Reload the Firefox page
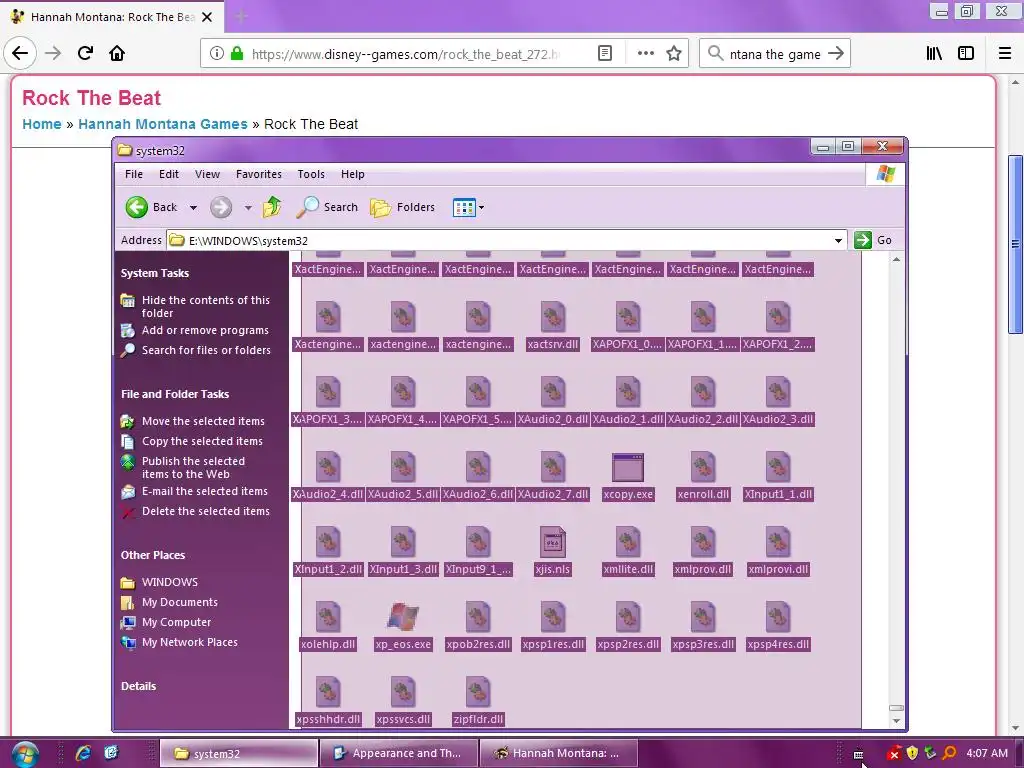Image resolution: width=1024 pixels, height=768 pixels. [85, 53]
